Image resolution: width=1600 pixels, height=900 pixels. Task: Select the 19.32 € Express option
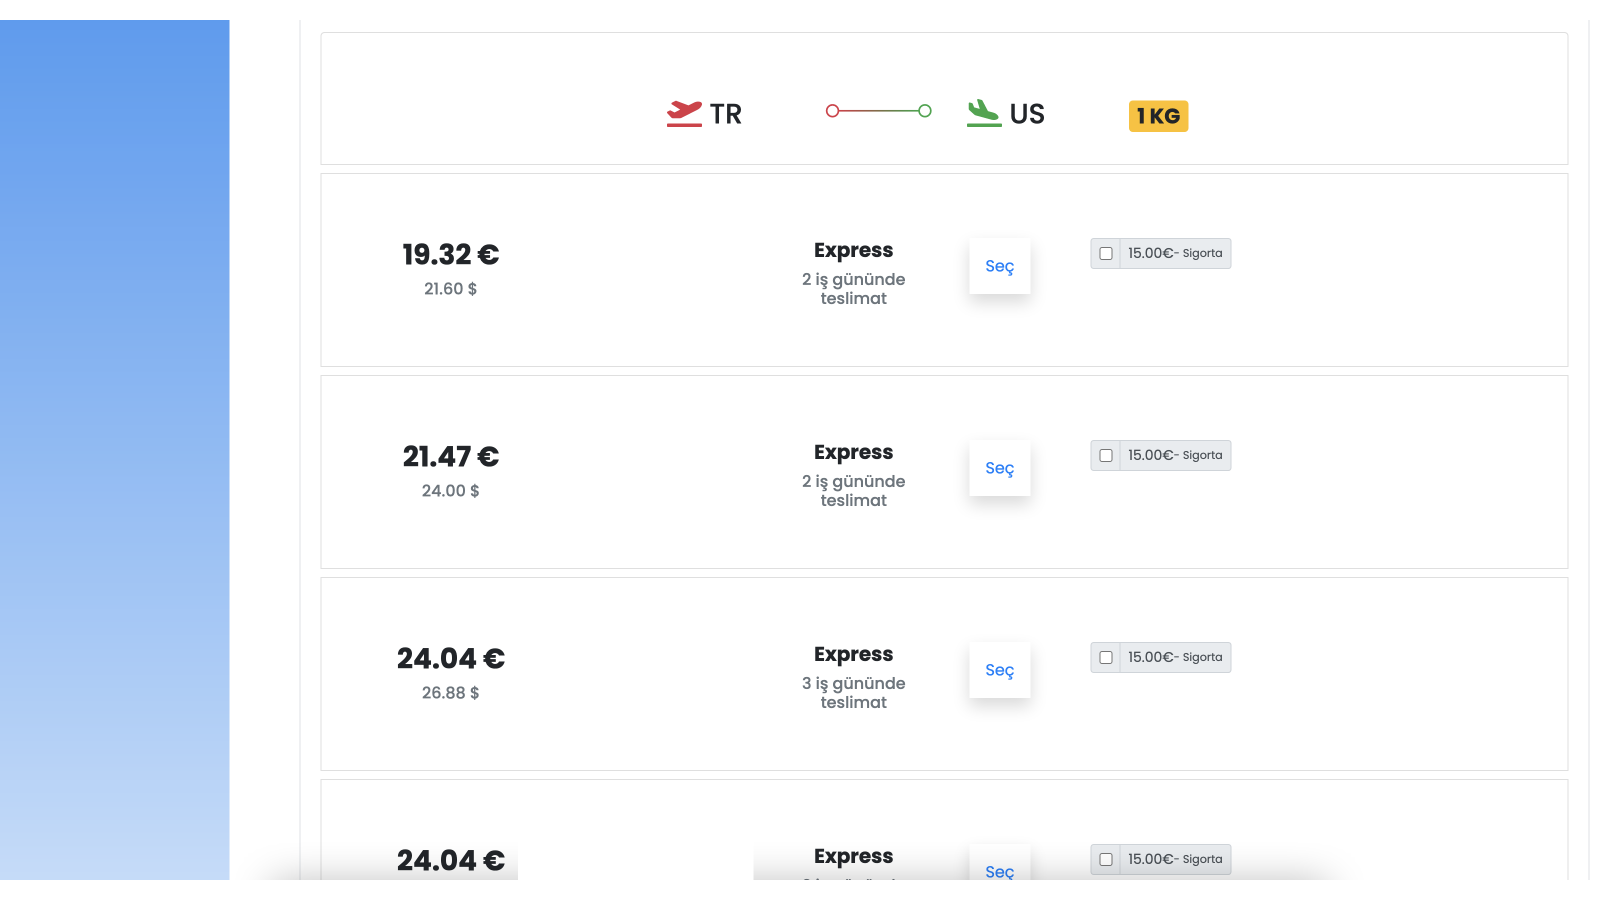1000,266
